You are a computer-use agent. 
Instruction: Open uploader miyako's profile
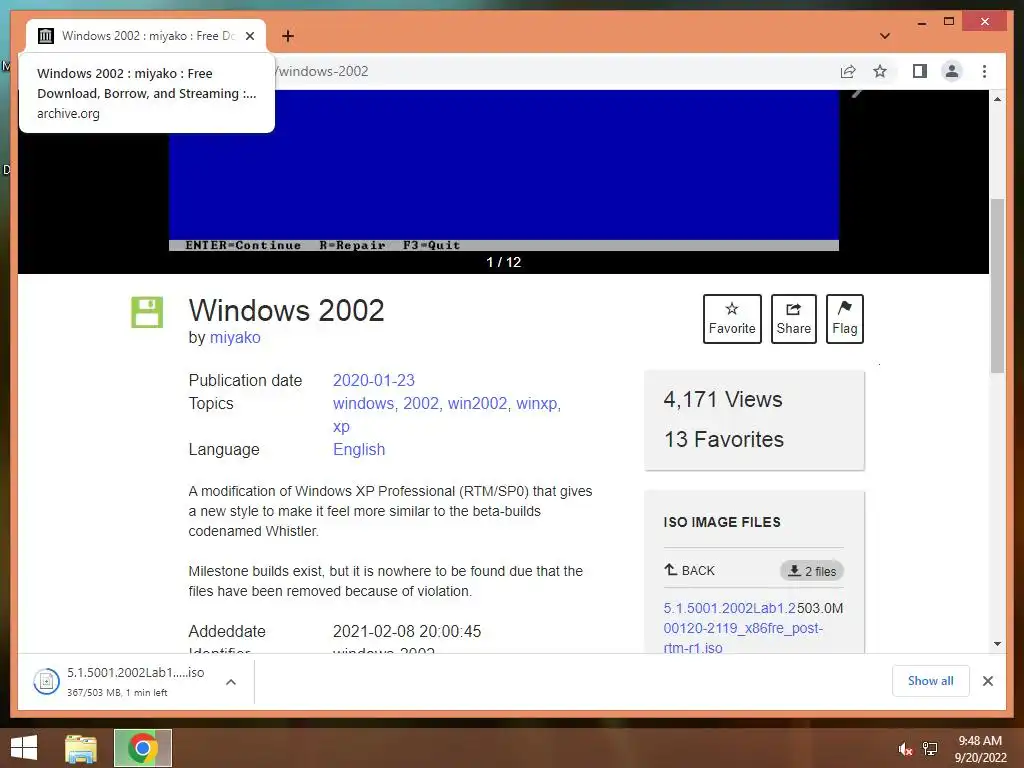(235, 338)
